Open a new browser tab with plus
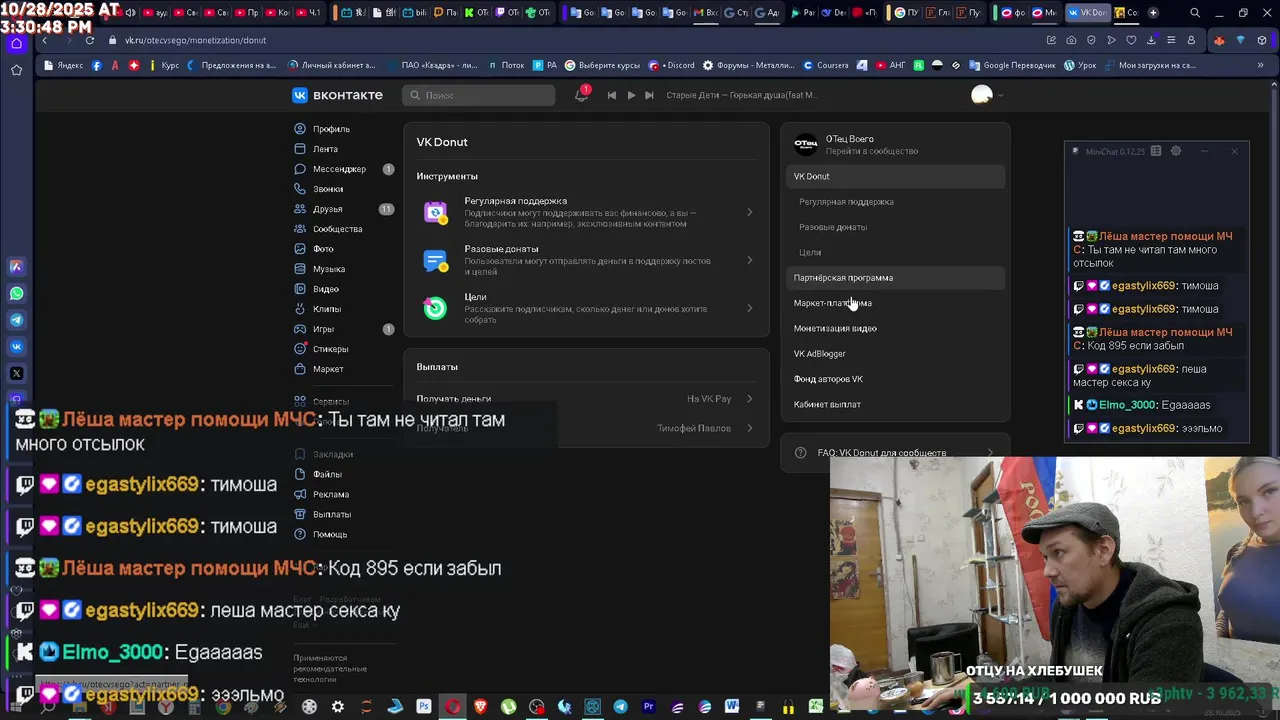The image size is (1280, 720). coord(1153,13)
